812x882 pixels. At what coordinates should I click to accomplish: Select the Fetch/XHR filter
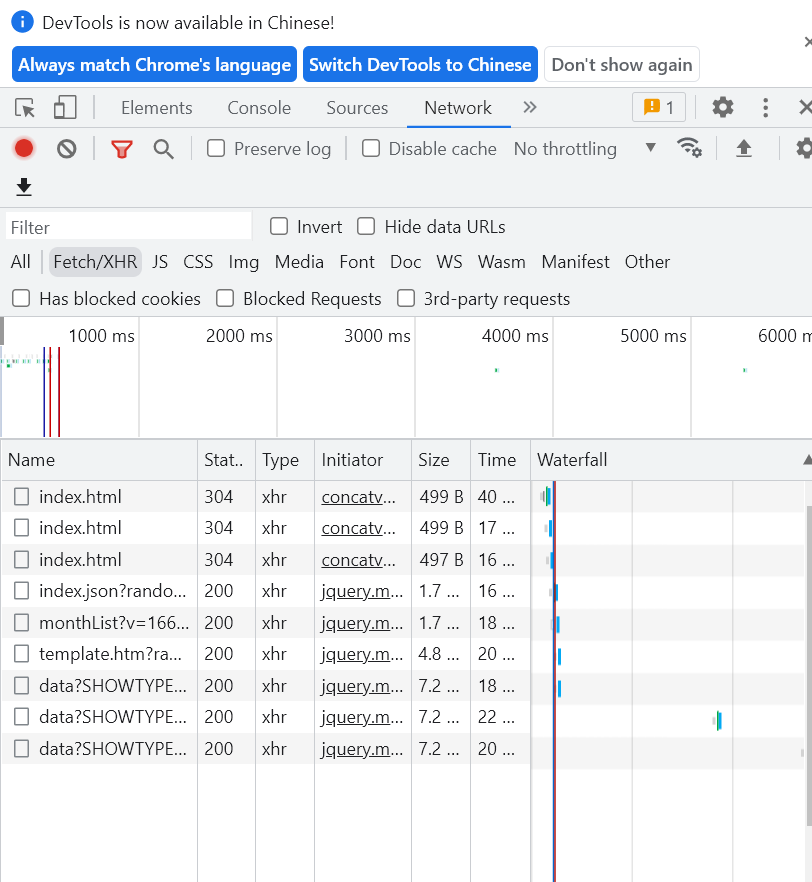(x=95, y=262)
